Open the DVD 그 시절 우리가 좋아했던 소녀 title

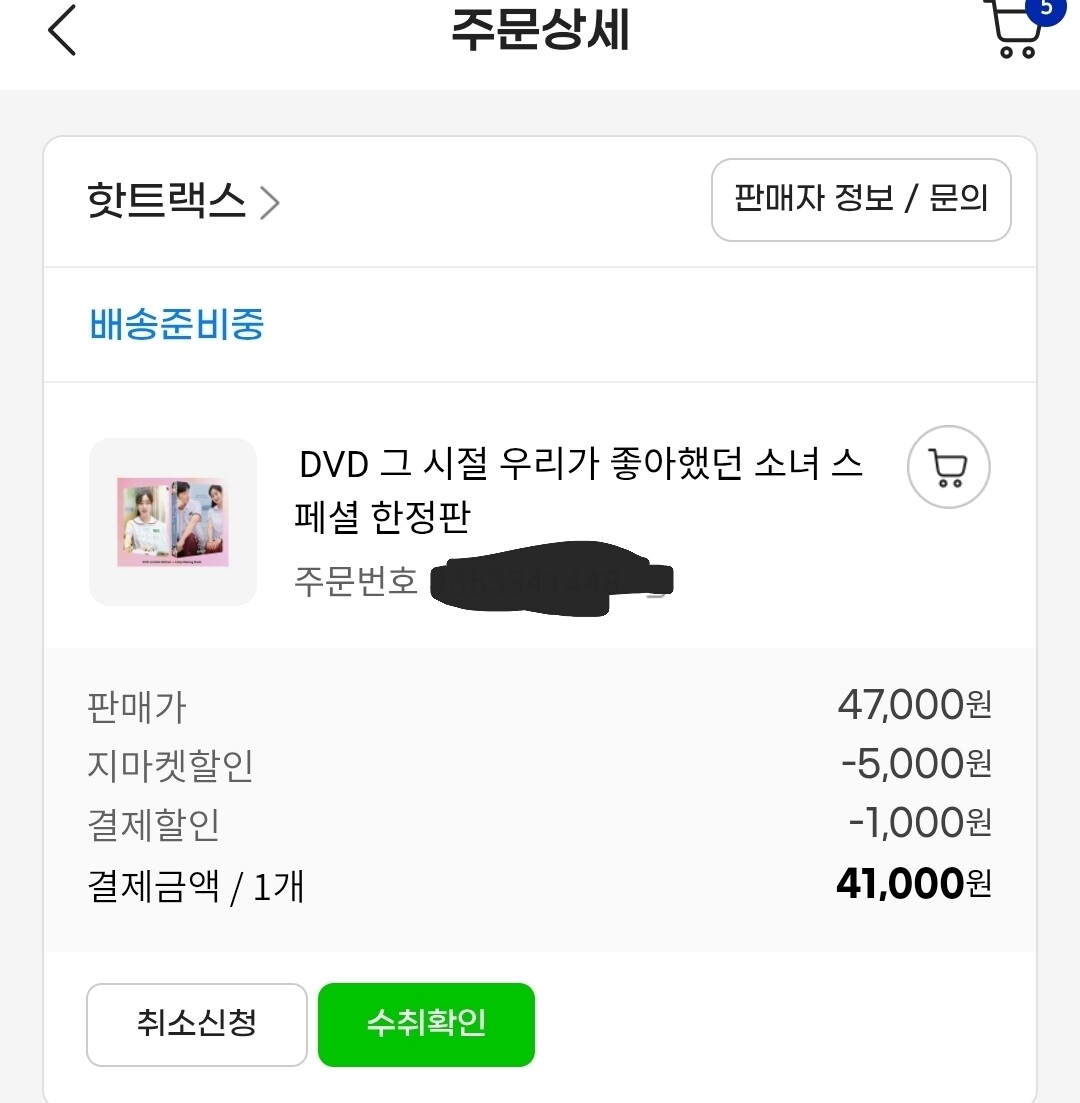[578, 490]
